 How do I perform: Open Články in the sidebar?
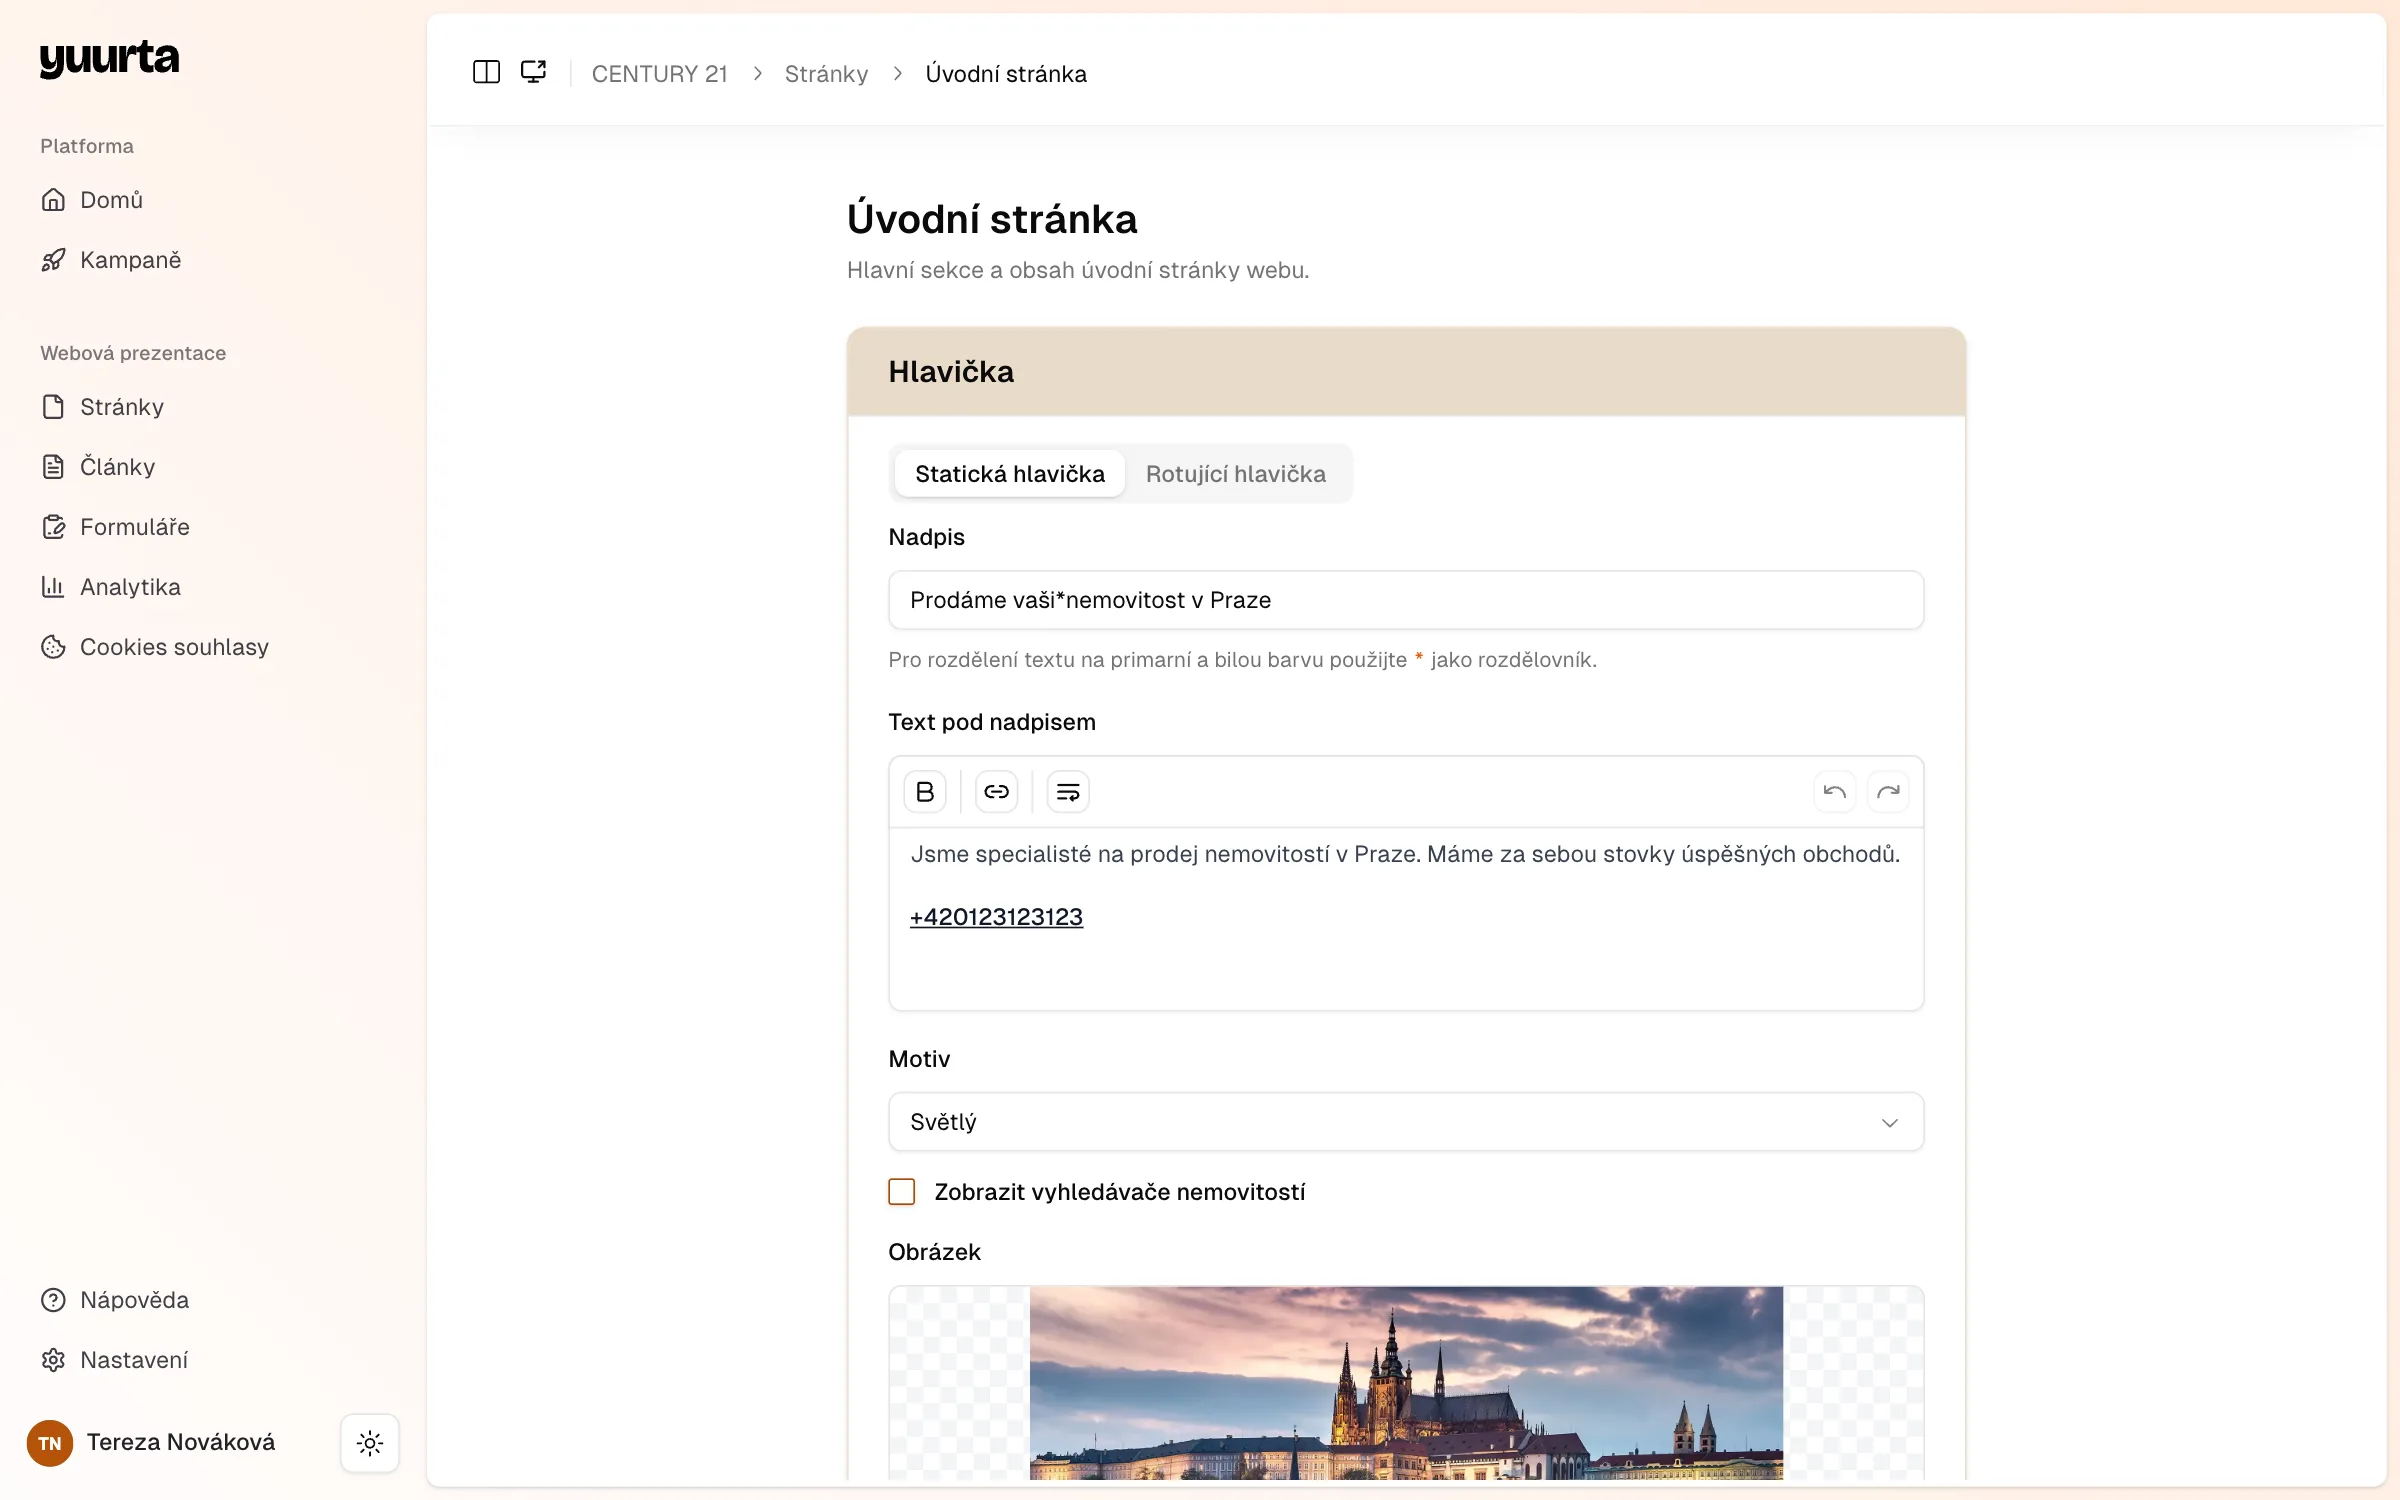click(98, 467)
